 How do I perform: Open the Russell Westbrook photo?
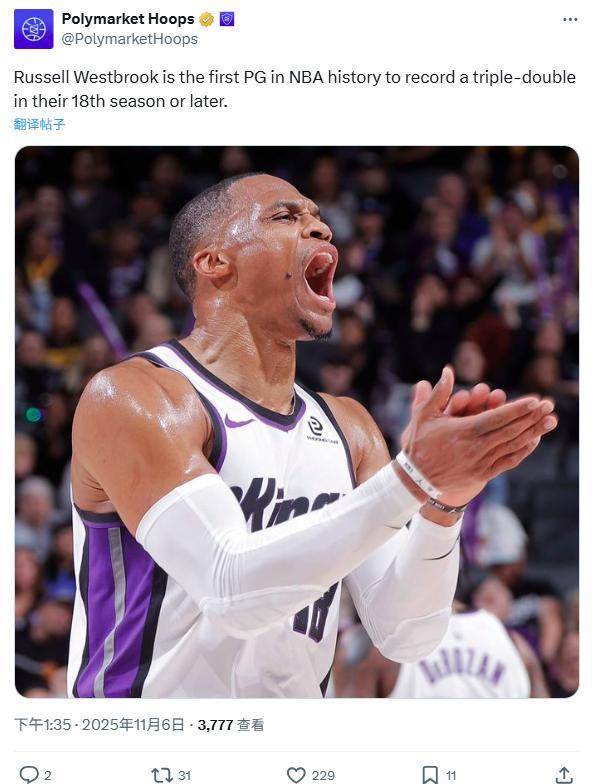(x=296, y=422)
